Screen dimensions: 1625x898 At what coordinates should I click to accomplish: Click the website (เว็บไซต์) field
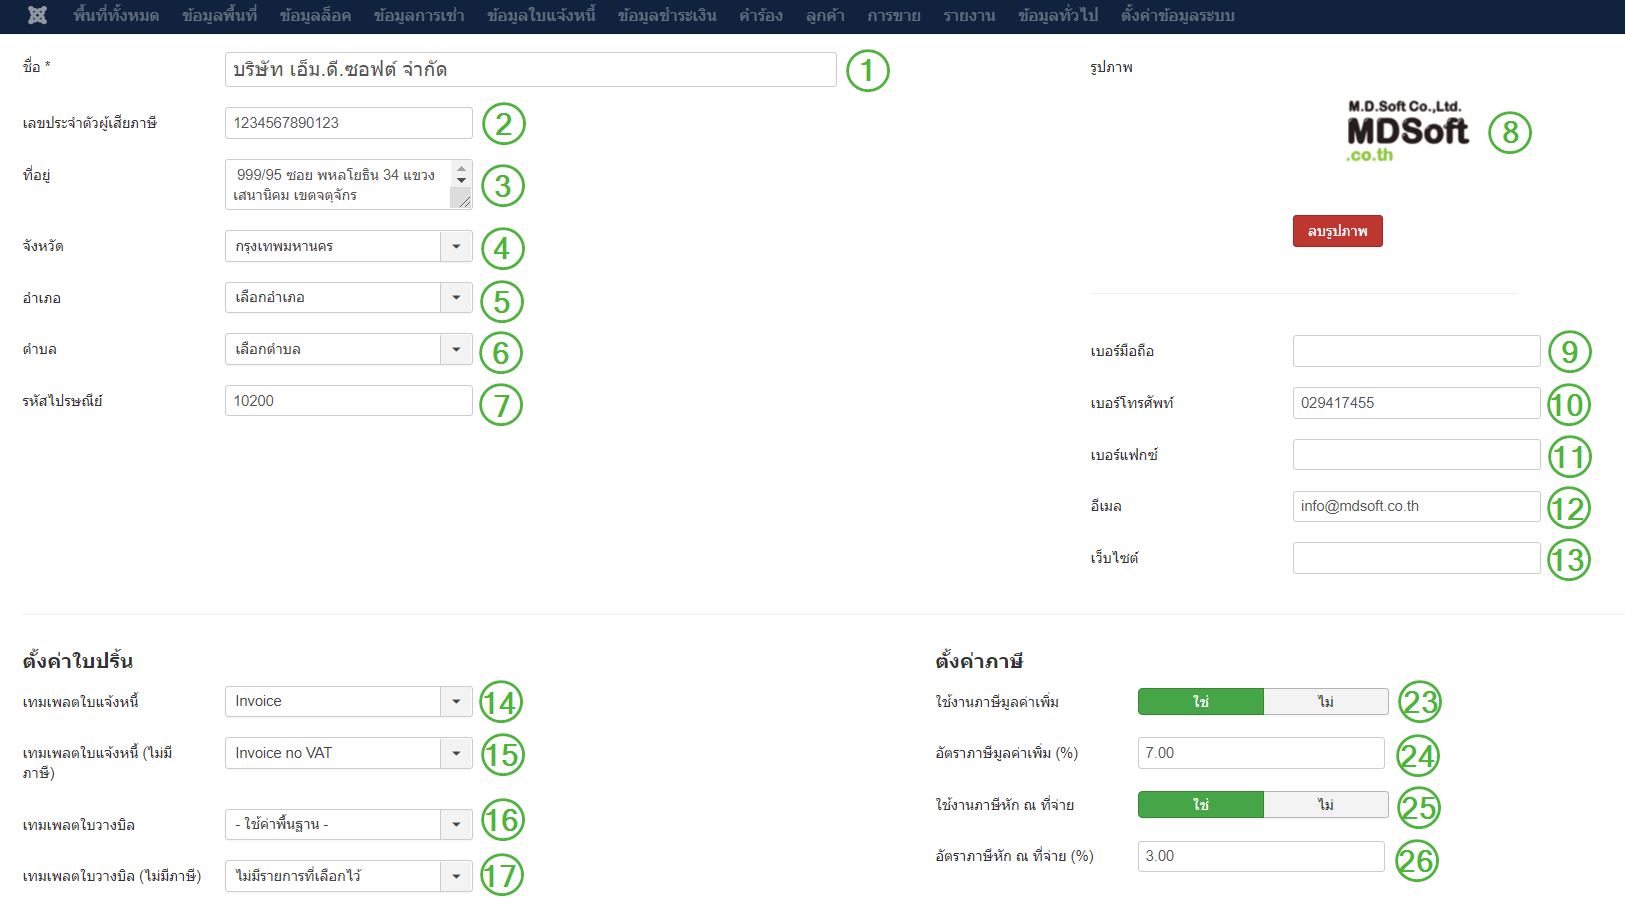[1416, 558]
